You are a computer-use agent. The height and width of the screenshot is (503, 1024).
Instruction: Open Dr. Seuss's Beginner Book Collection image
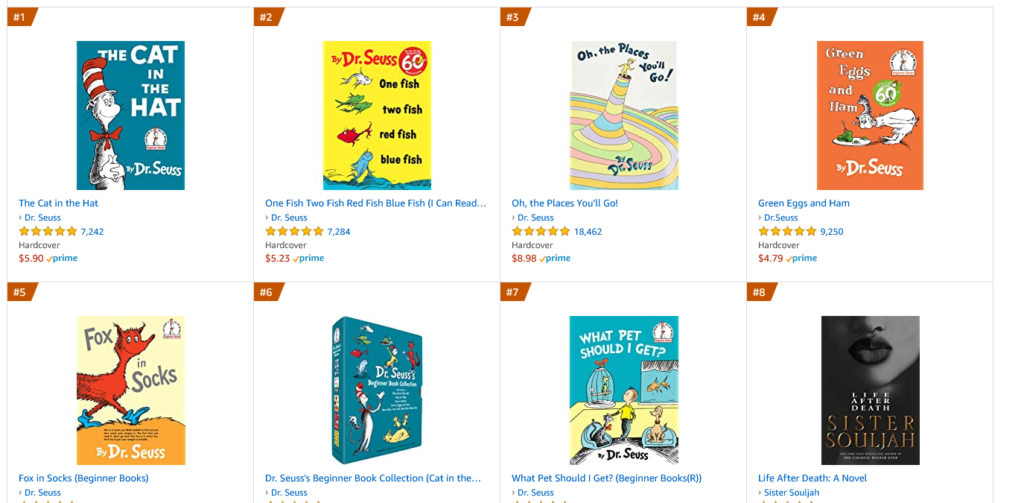377,390
